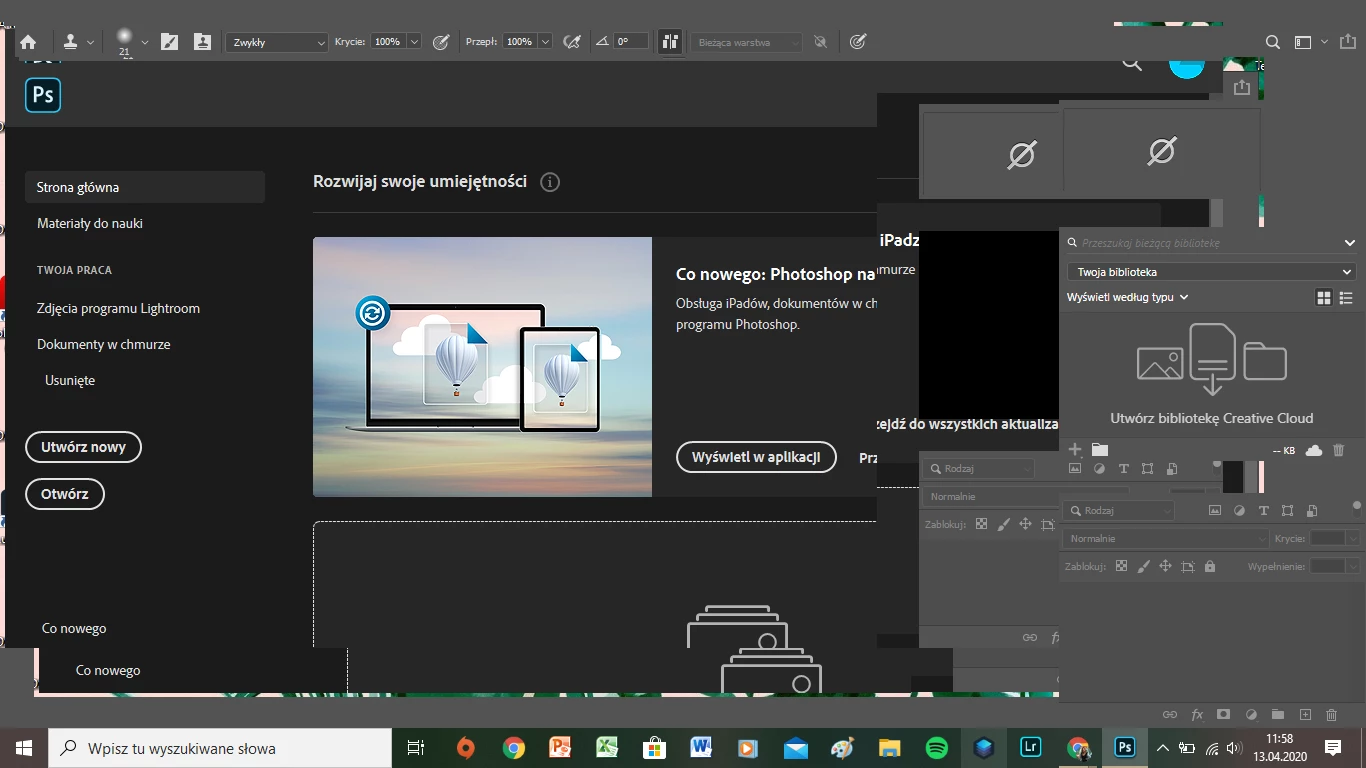
Task: Click the Libraries new group folder icon
Action: pyautogui.click(x=1100, y=450)
